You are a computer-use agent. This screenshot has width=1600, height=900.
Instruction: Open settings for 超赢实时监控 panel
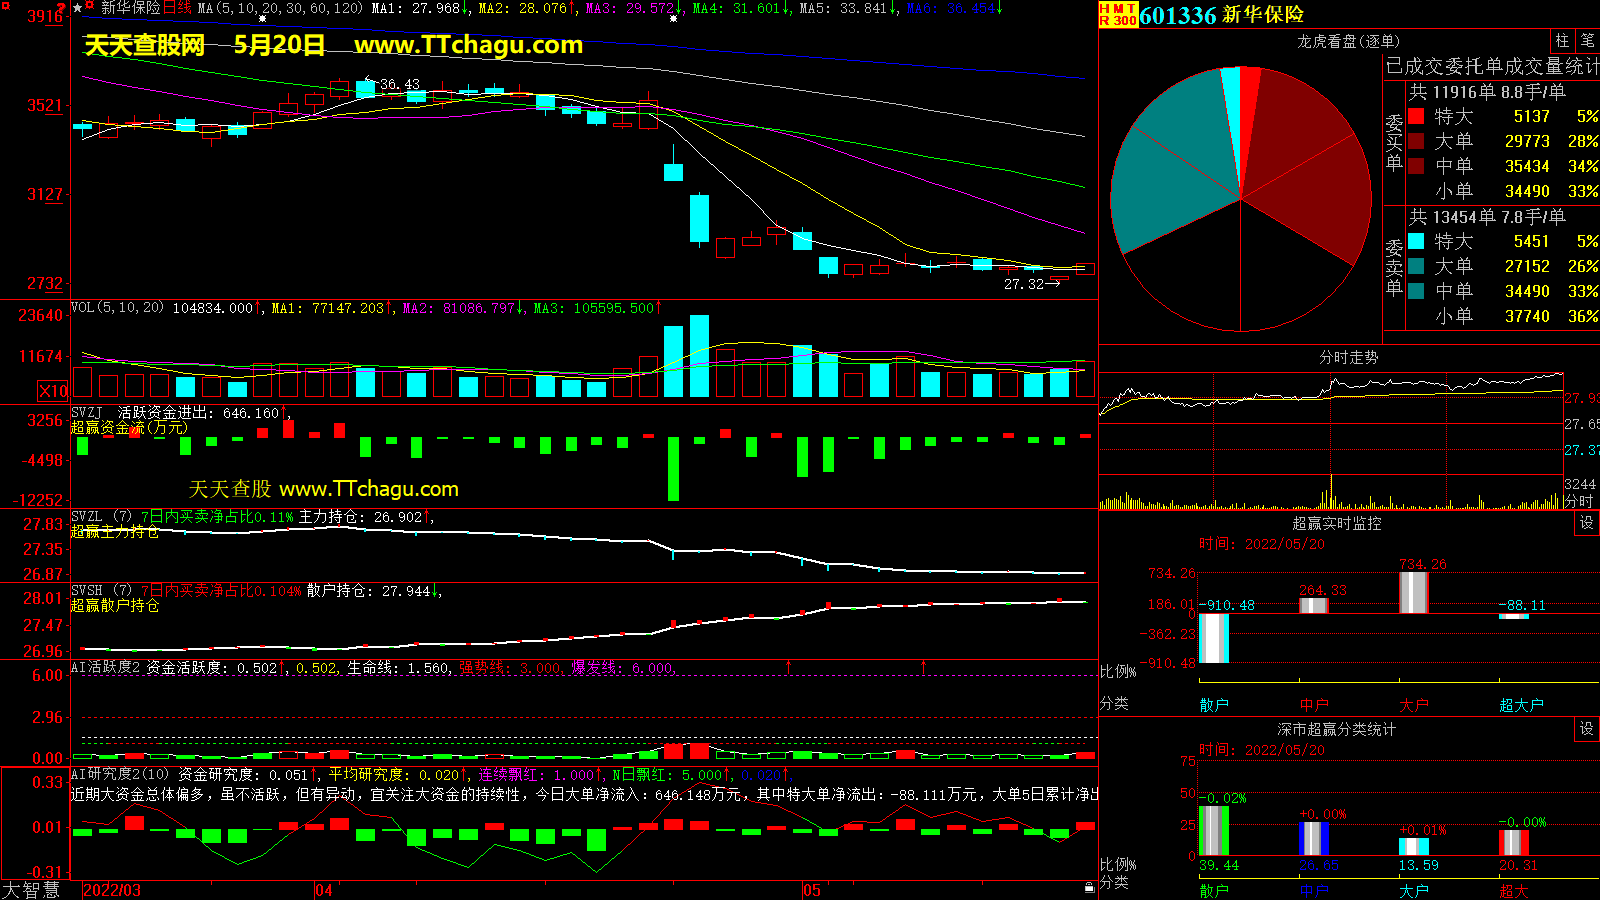[1586, 523]
